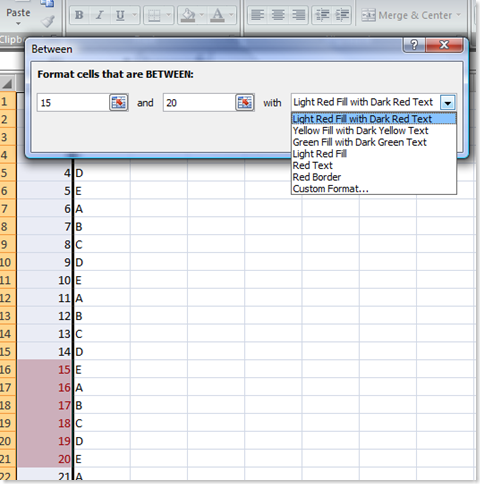
Task: Toggle Italic formatting in the ribbon
Action: [x=99, y=15]
